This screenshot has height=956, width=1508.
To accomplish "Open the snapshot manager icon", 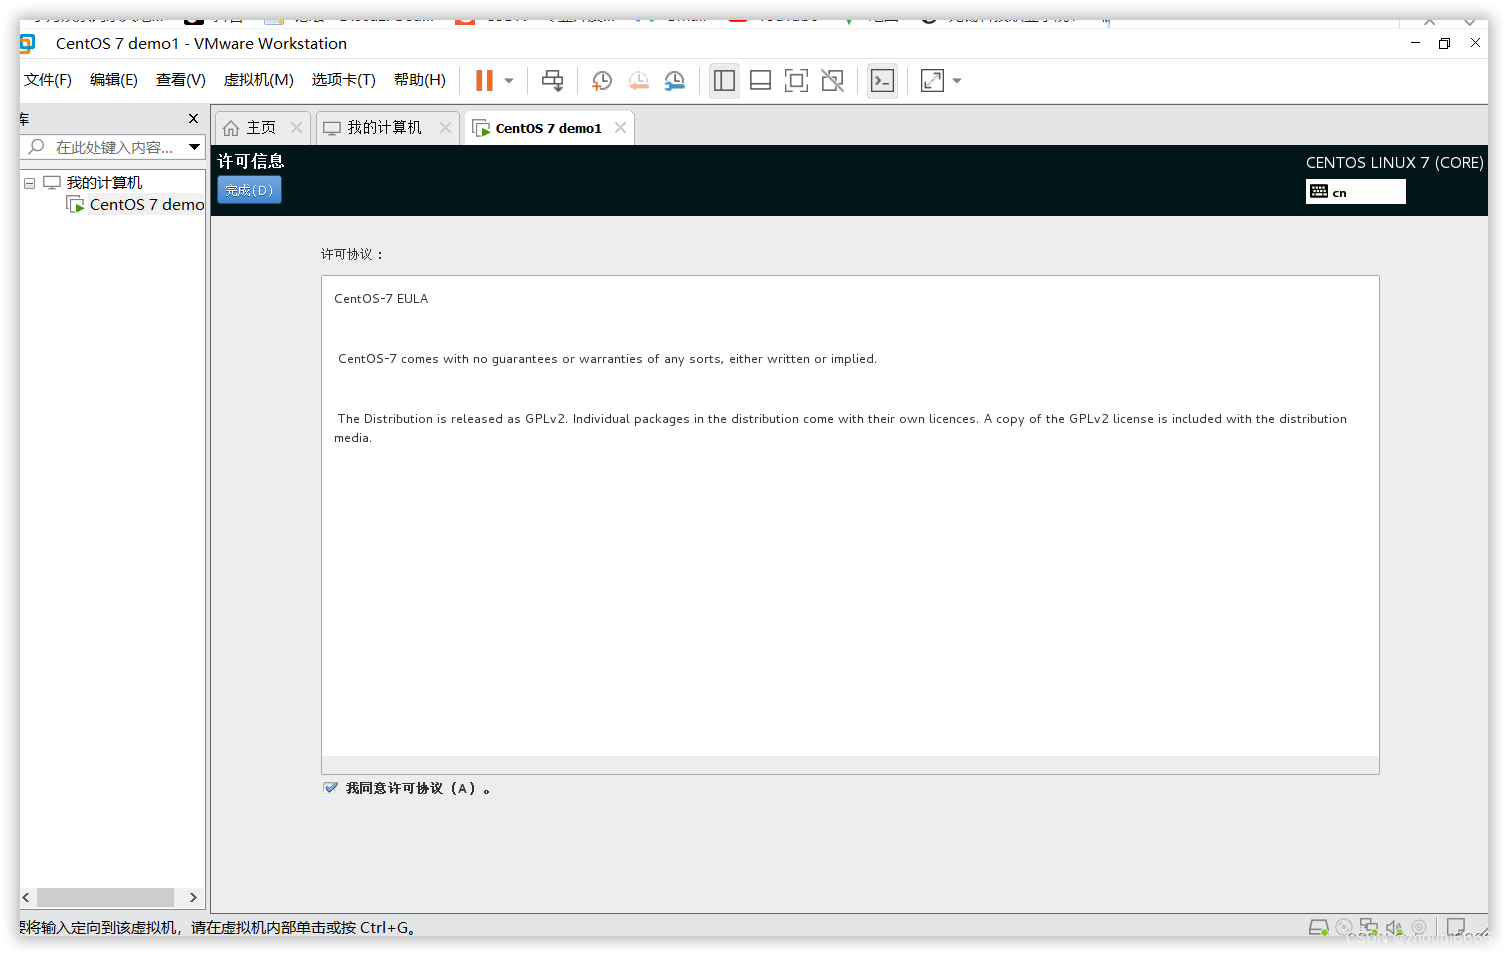I will (675, 81).
